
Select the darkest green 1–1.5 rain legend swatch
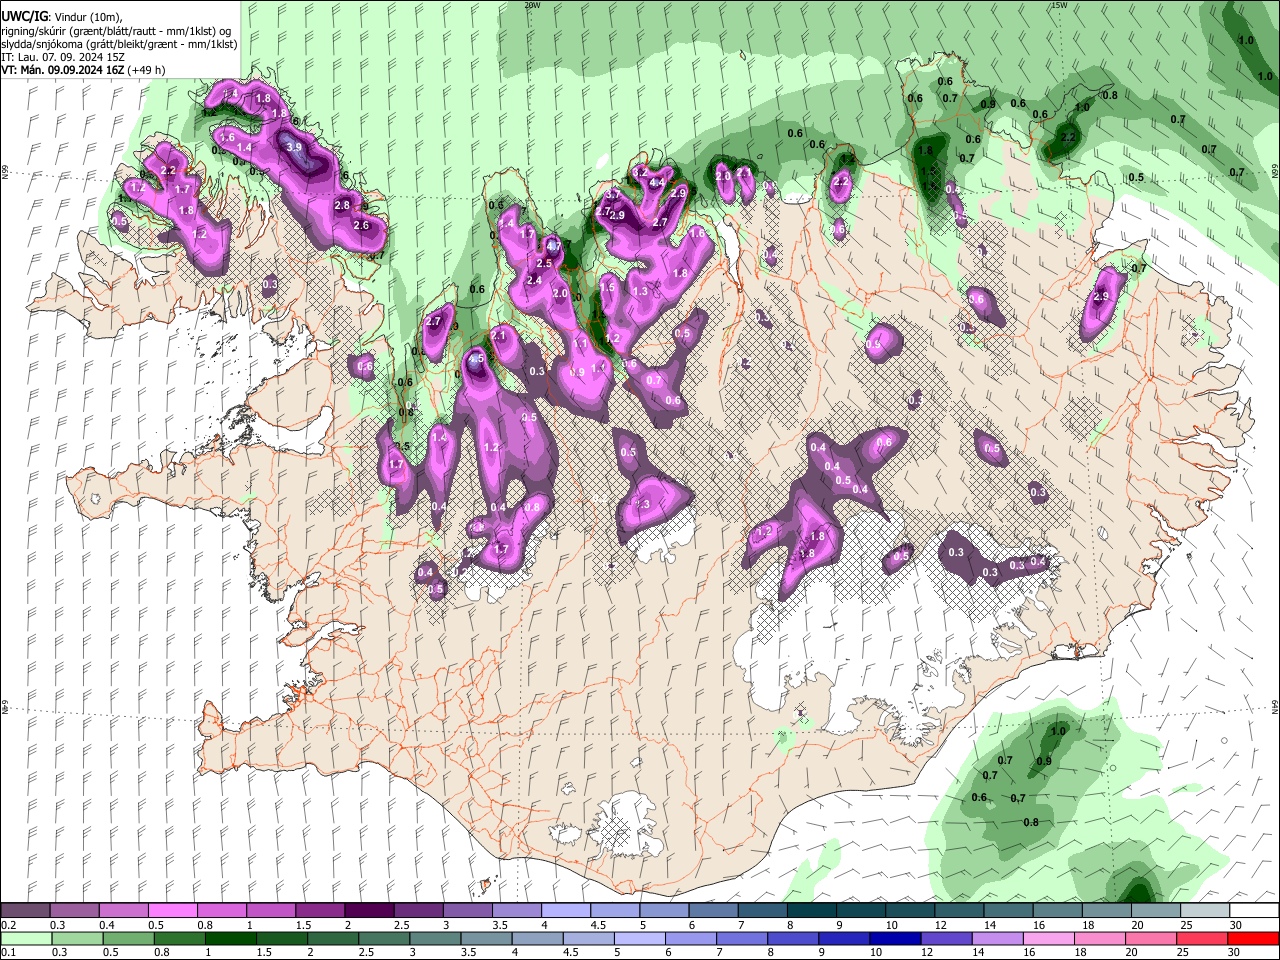click(230, 938)
